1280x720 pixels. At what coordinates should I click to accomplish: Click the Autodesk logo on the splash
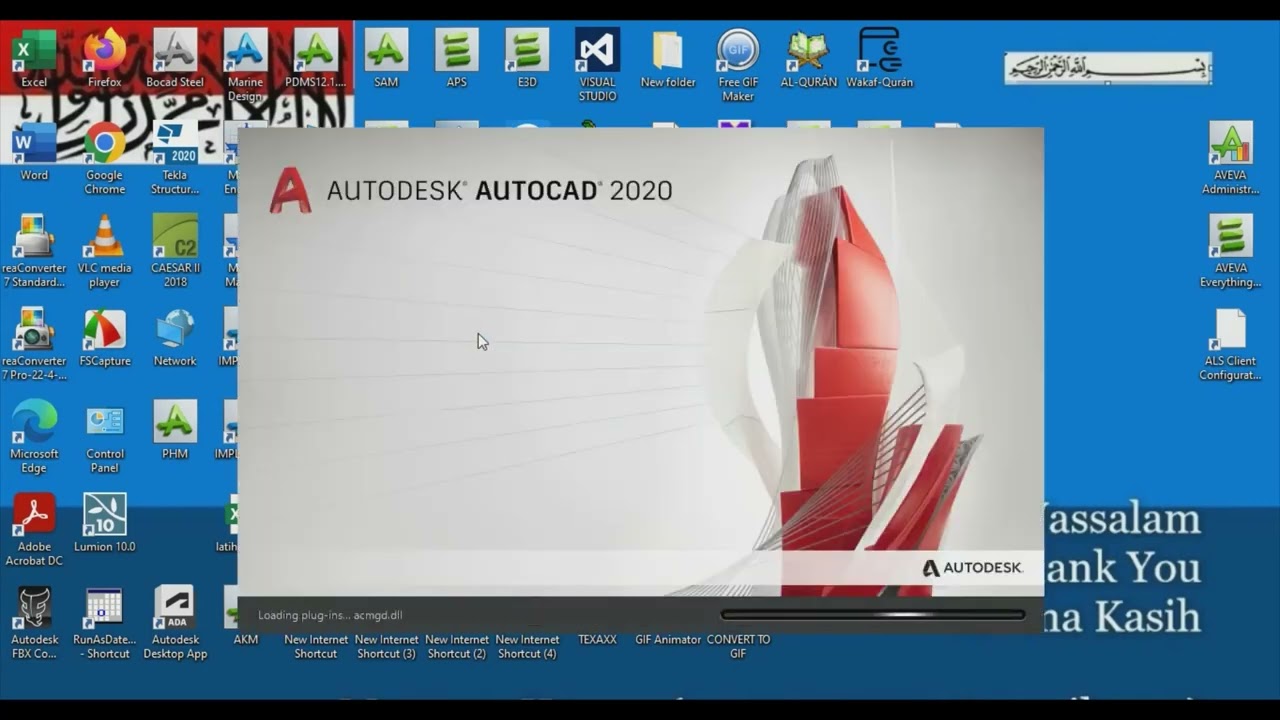[x=972, y=568]
